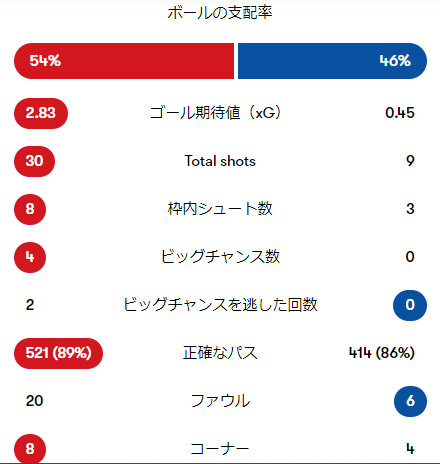Select the blue 6 fouls badge

(410, 401)
